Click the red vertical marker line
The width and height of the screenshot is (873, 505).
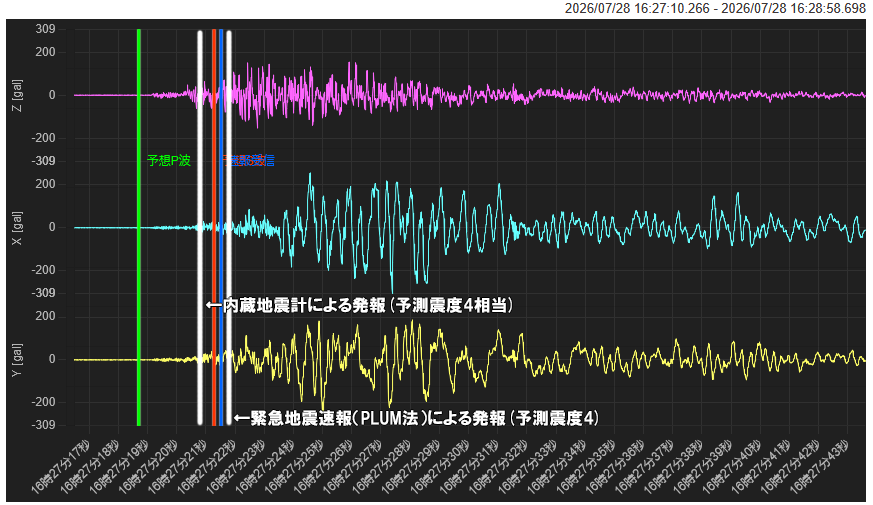[214, 227]
